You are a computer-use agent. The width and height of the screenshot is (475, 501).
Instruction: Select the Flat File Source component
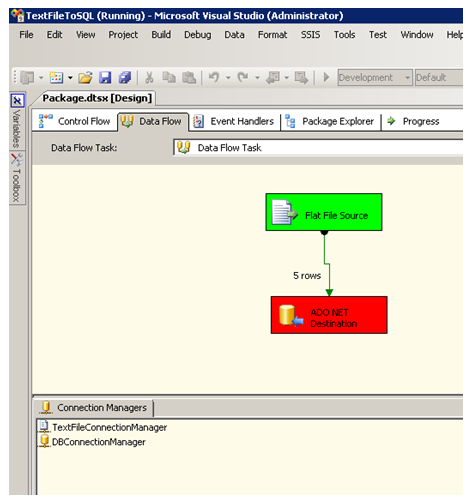pyautogui.click(x=324, y=212)
